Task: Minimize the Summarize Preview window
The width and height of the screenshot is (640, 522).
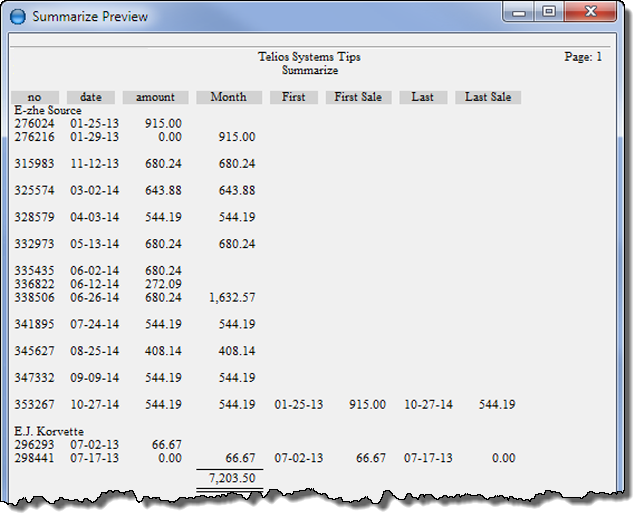Action: [519, 13]
